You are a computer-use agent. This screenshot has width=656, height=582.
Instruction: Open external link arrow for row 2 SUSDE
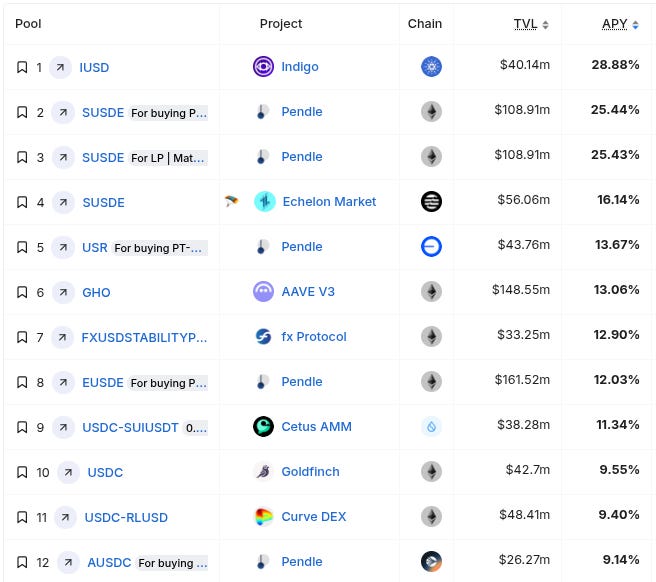[x=63, y=112]
